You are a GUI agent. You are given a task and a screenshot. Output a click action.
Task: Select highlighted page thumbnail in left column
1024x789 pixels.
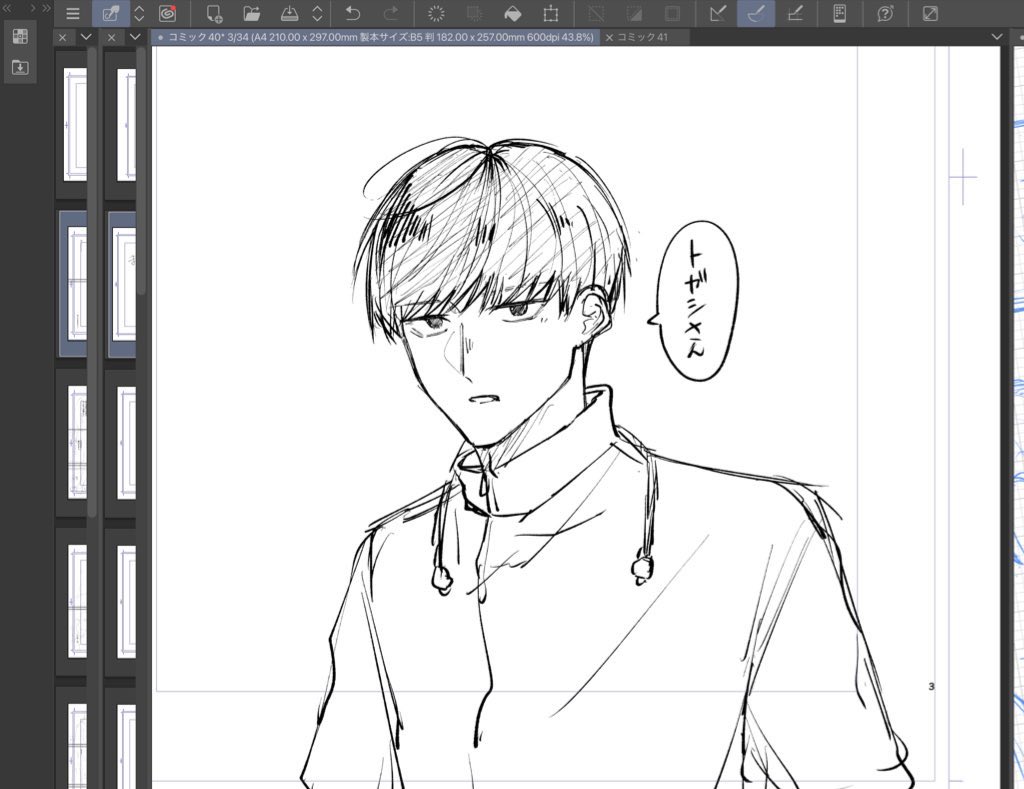click(x=77, y=283)
